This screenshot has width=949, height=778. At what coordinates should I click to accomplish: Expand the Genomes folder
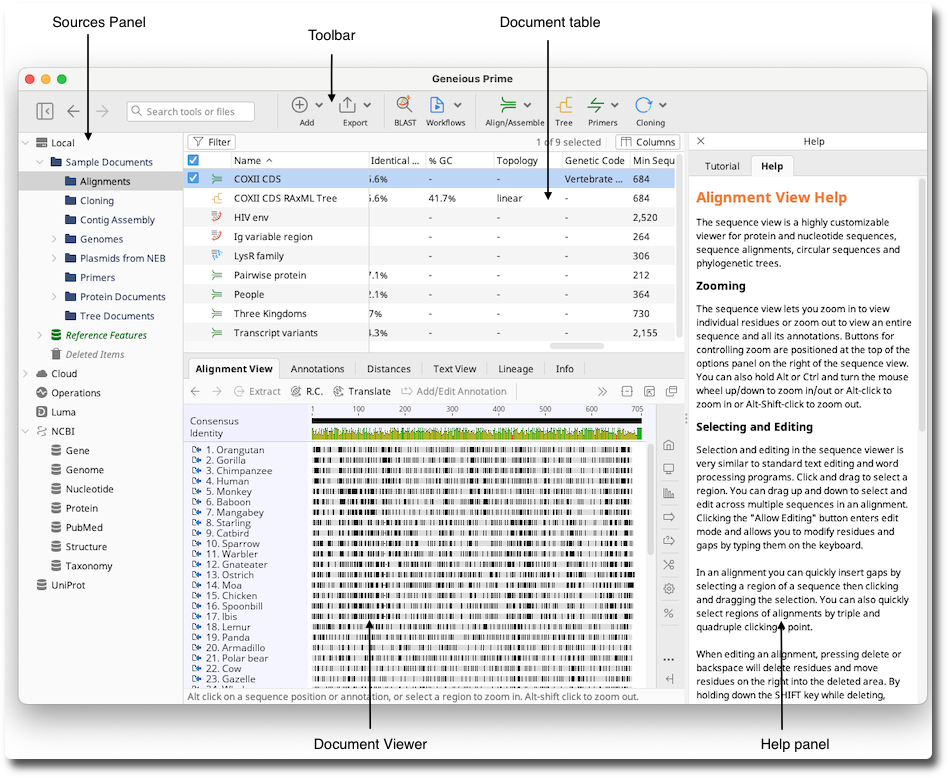pos(54,239)
